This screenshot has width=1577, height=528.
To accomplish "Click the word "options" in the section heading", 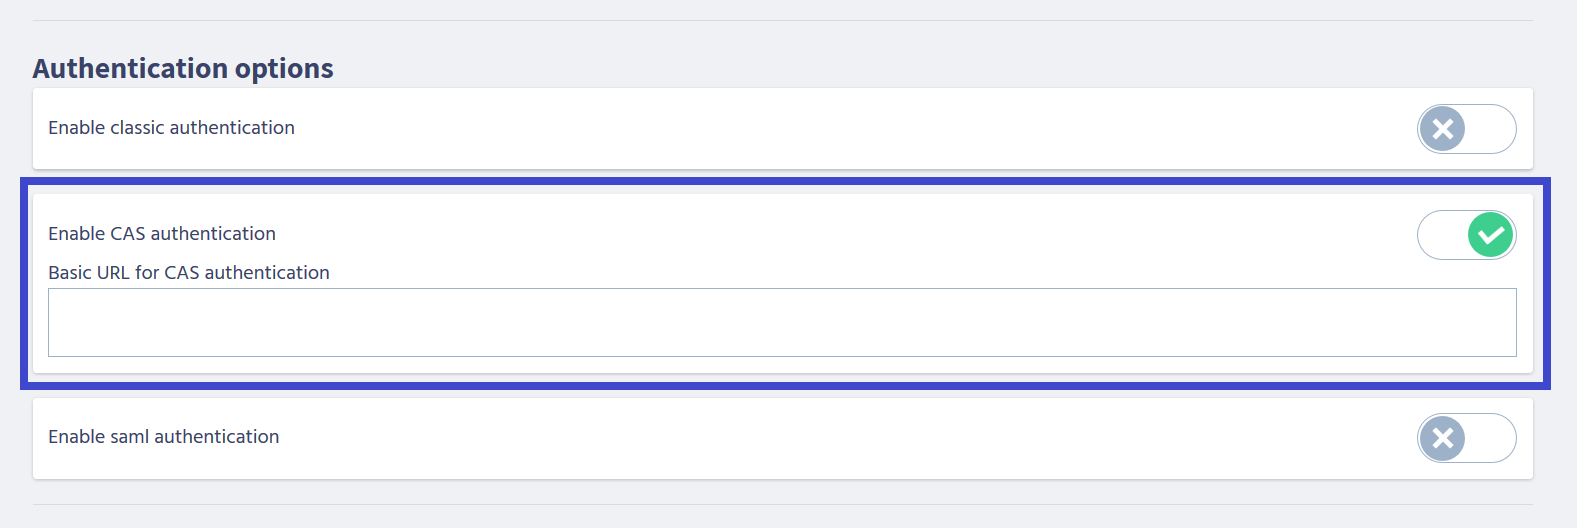I will [x=284, y=68].
